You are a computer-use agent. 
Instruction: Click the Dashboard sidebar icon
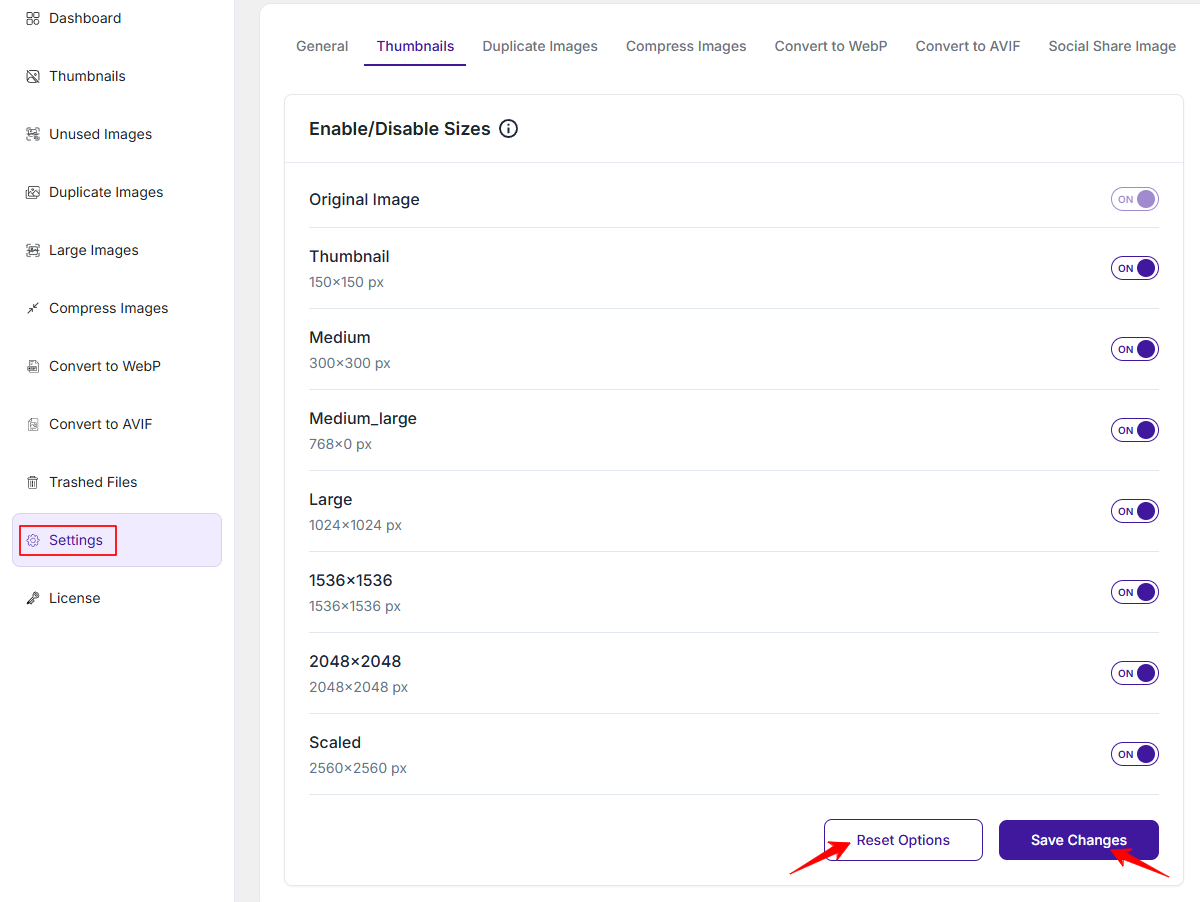coord(33,18)
